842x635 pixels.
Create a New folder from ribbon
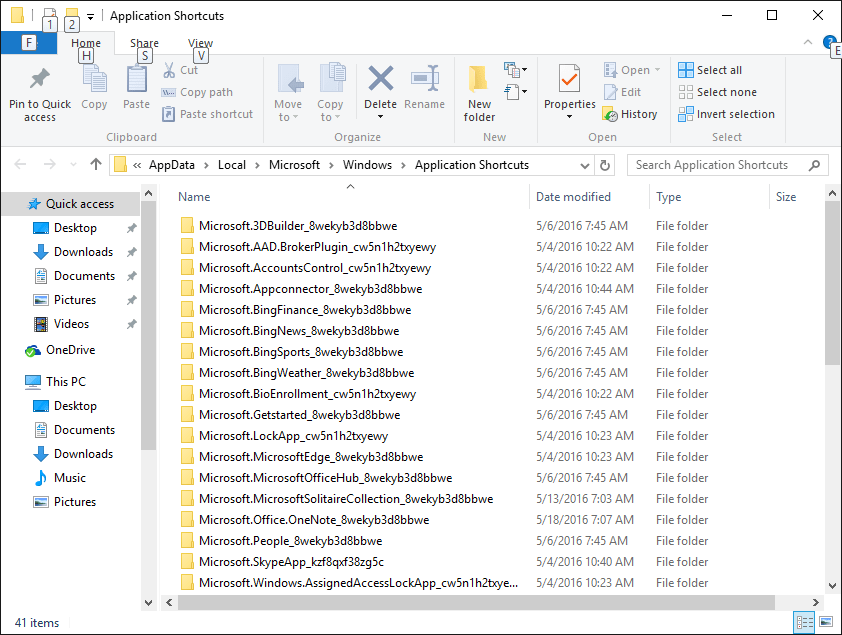[x=479, y=89]
